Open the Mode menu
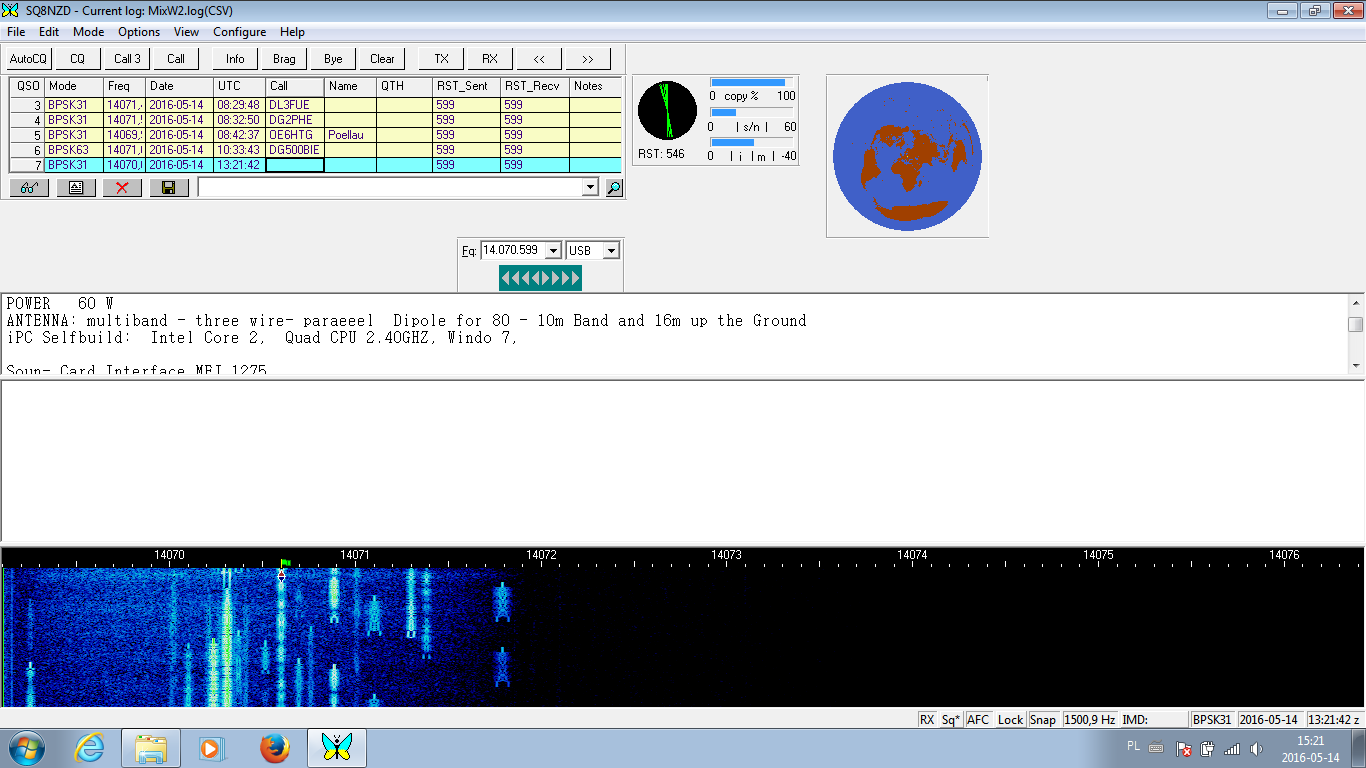The height and width of the screenshot is (768, 1366). [88, 32]
